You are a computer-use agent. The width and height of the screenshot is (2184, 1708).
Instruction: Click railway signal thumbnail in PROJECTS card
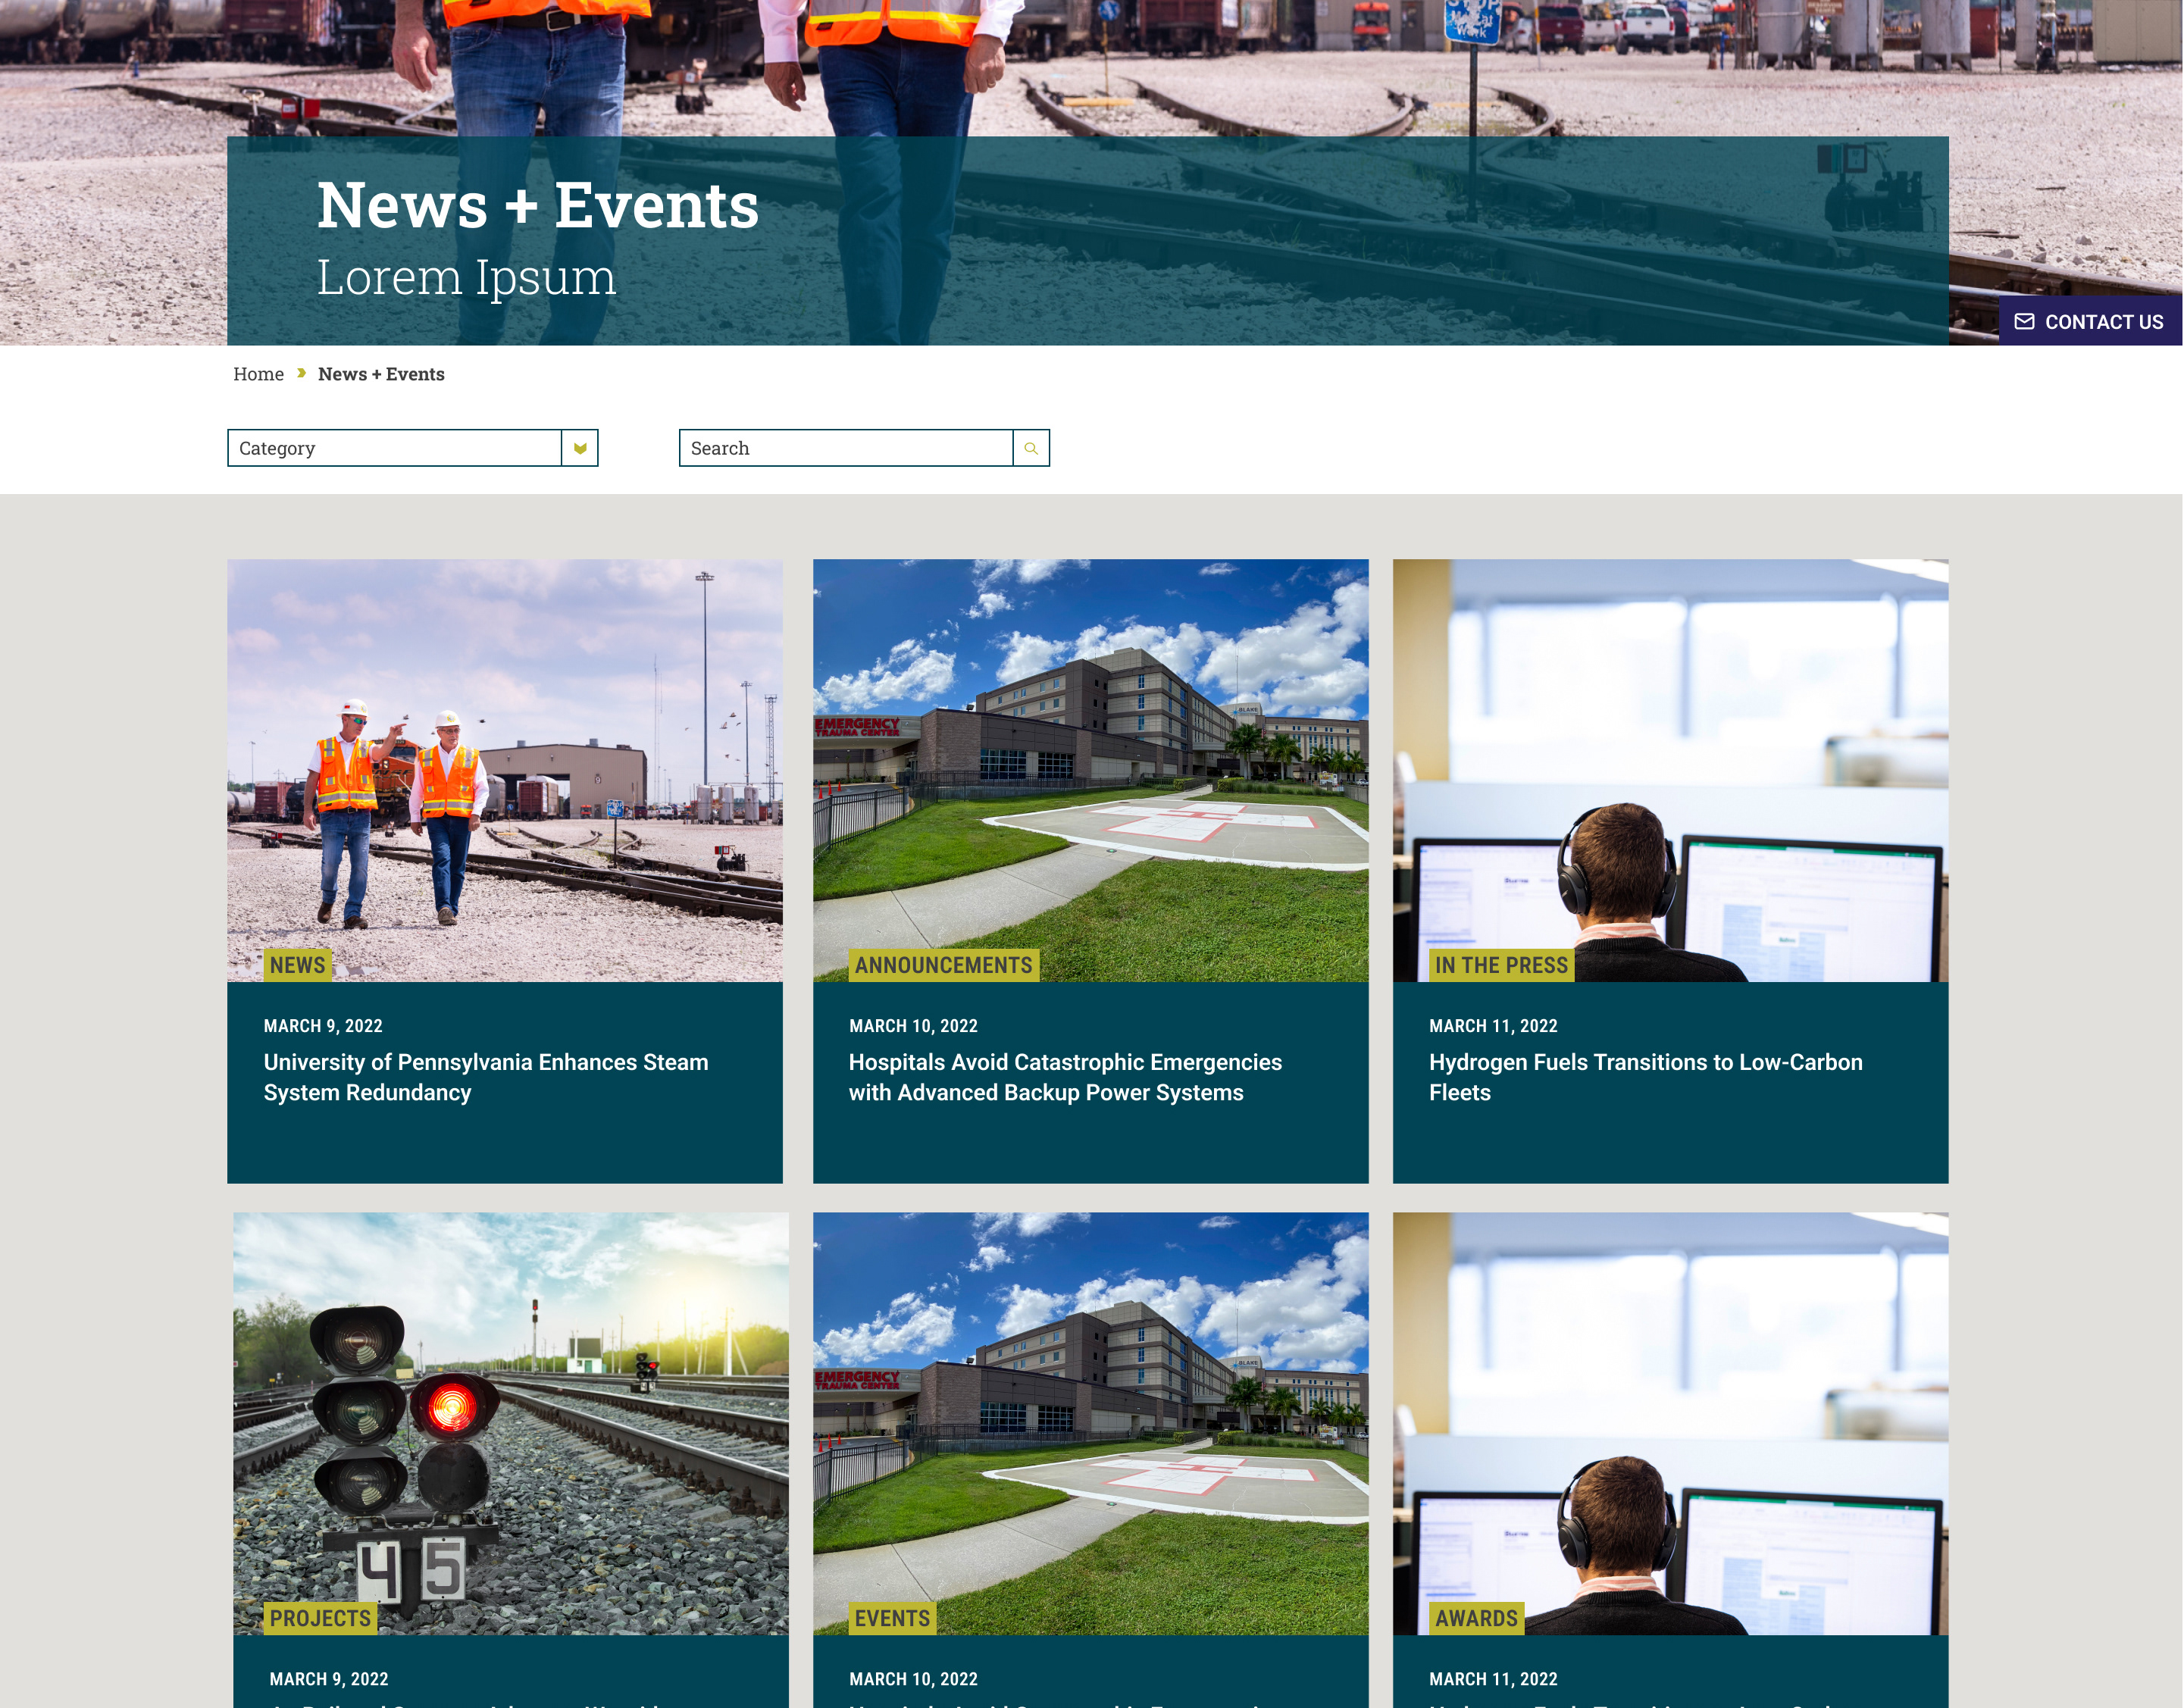(x=511, y=1423)
